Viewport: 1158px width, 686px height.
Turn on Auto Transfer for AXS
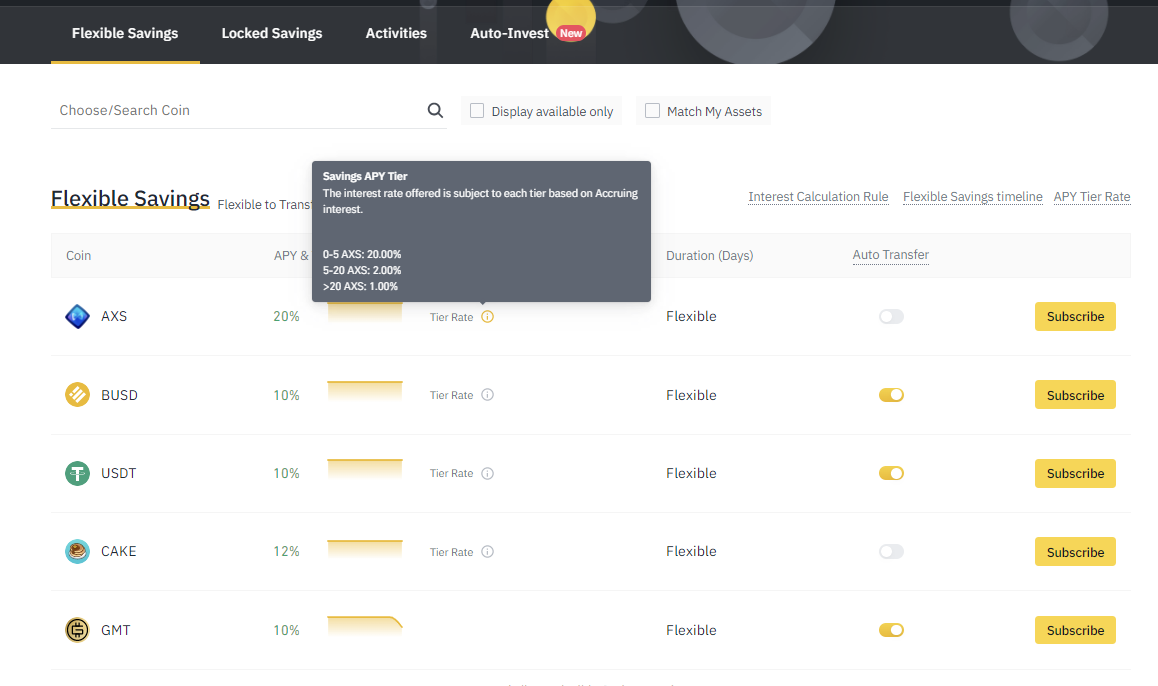tap(890, 317)
